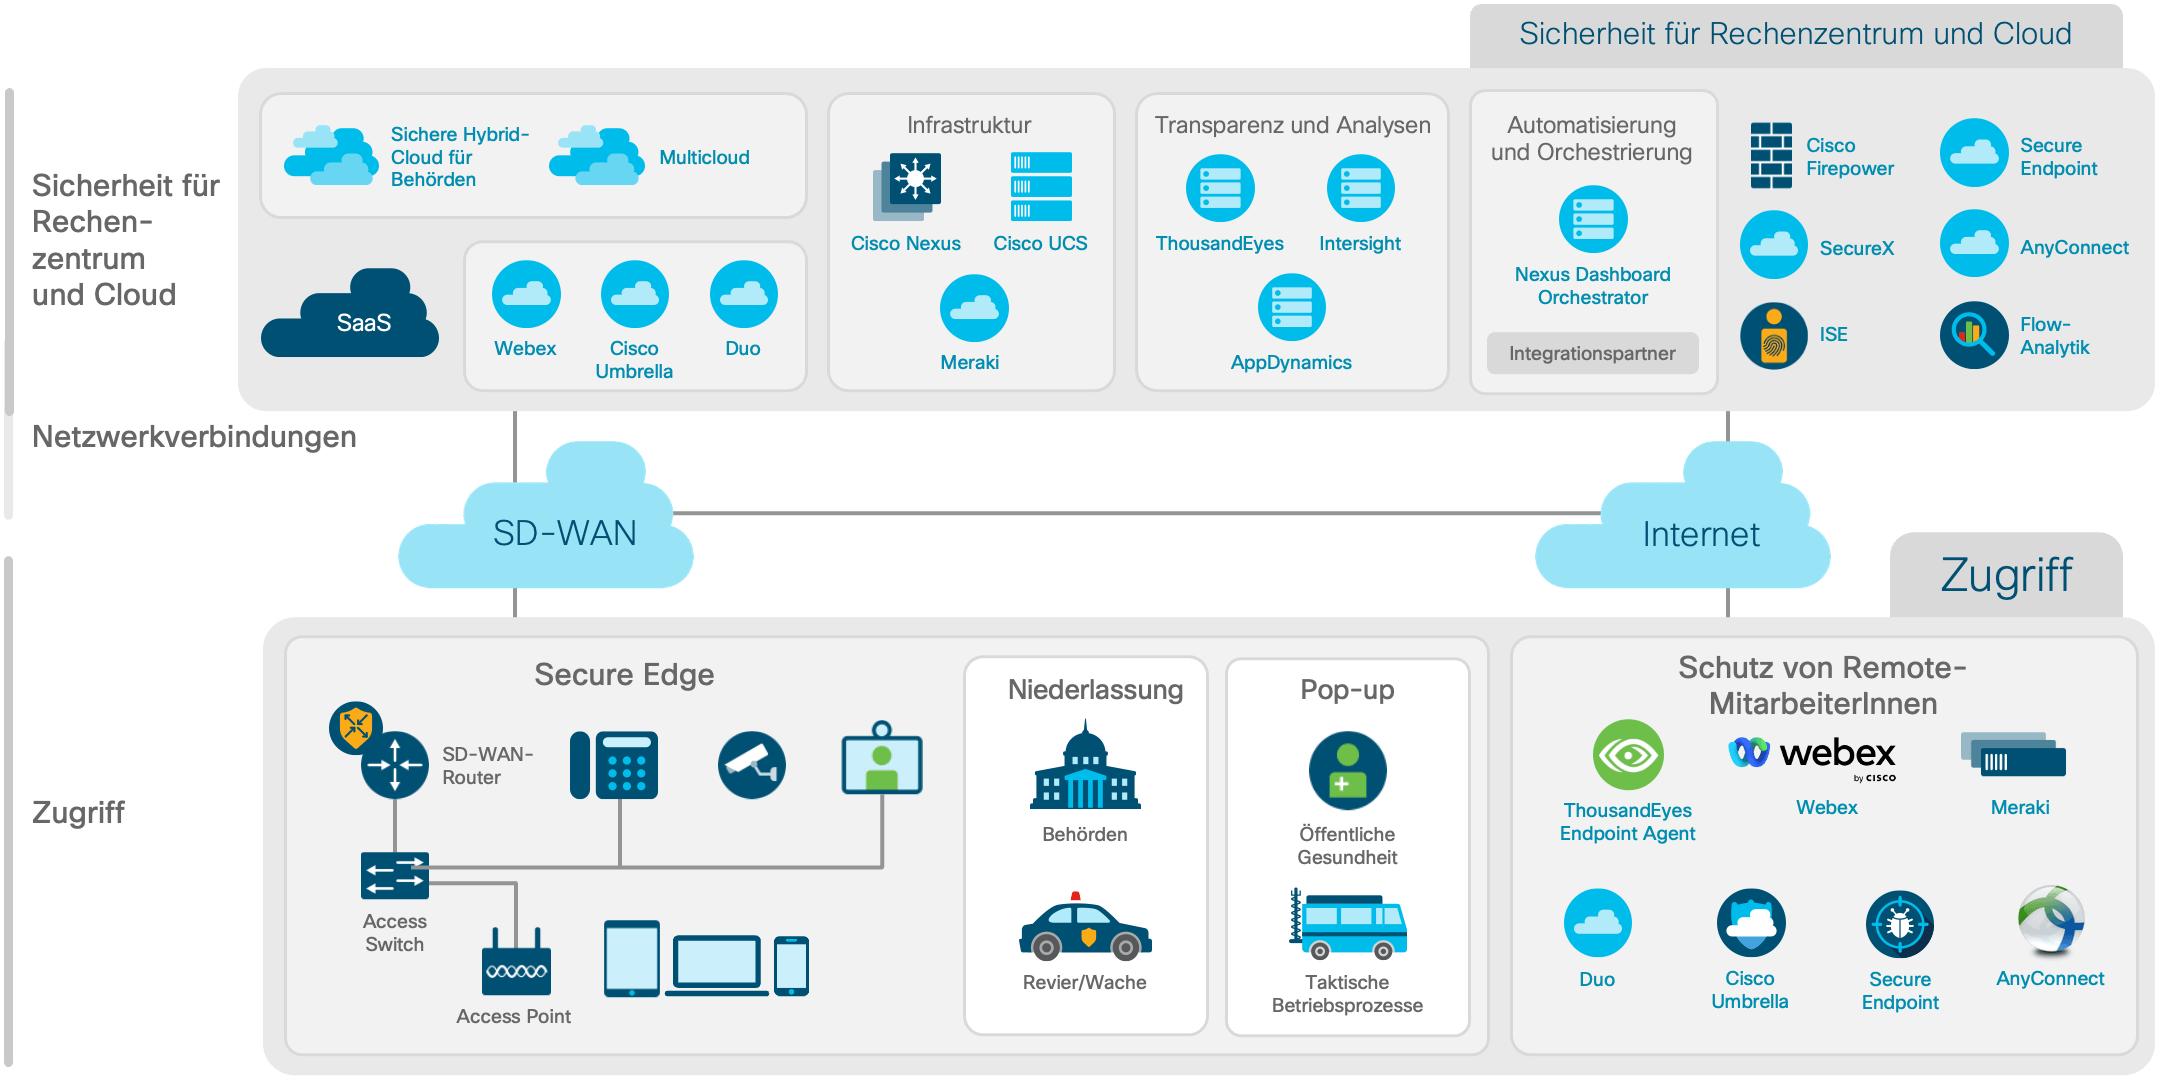Select the tablet device icon
The height and width of the screenshot is (1080, 2160).
pyautogui.click(x=632, y=959)
